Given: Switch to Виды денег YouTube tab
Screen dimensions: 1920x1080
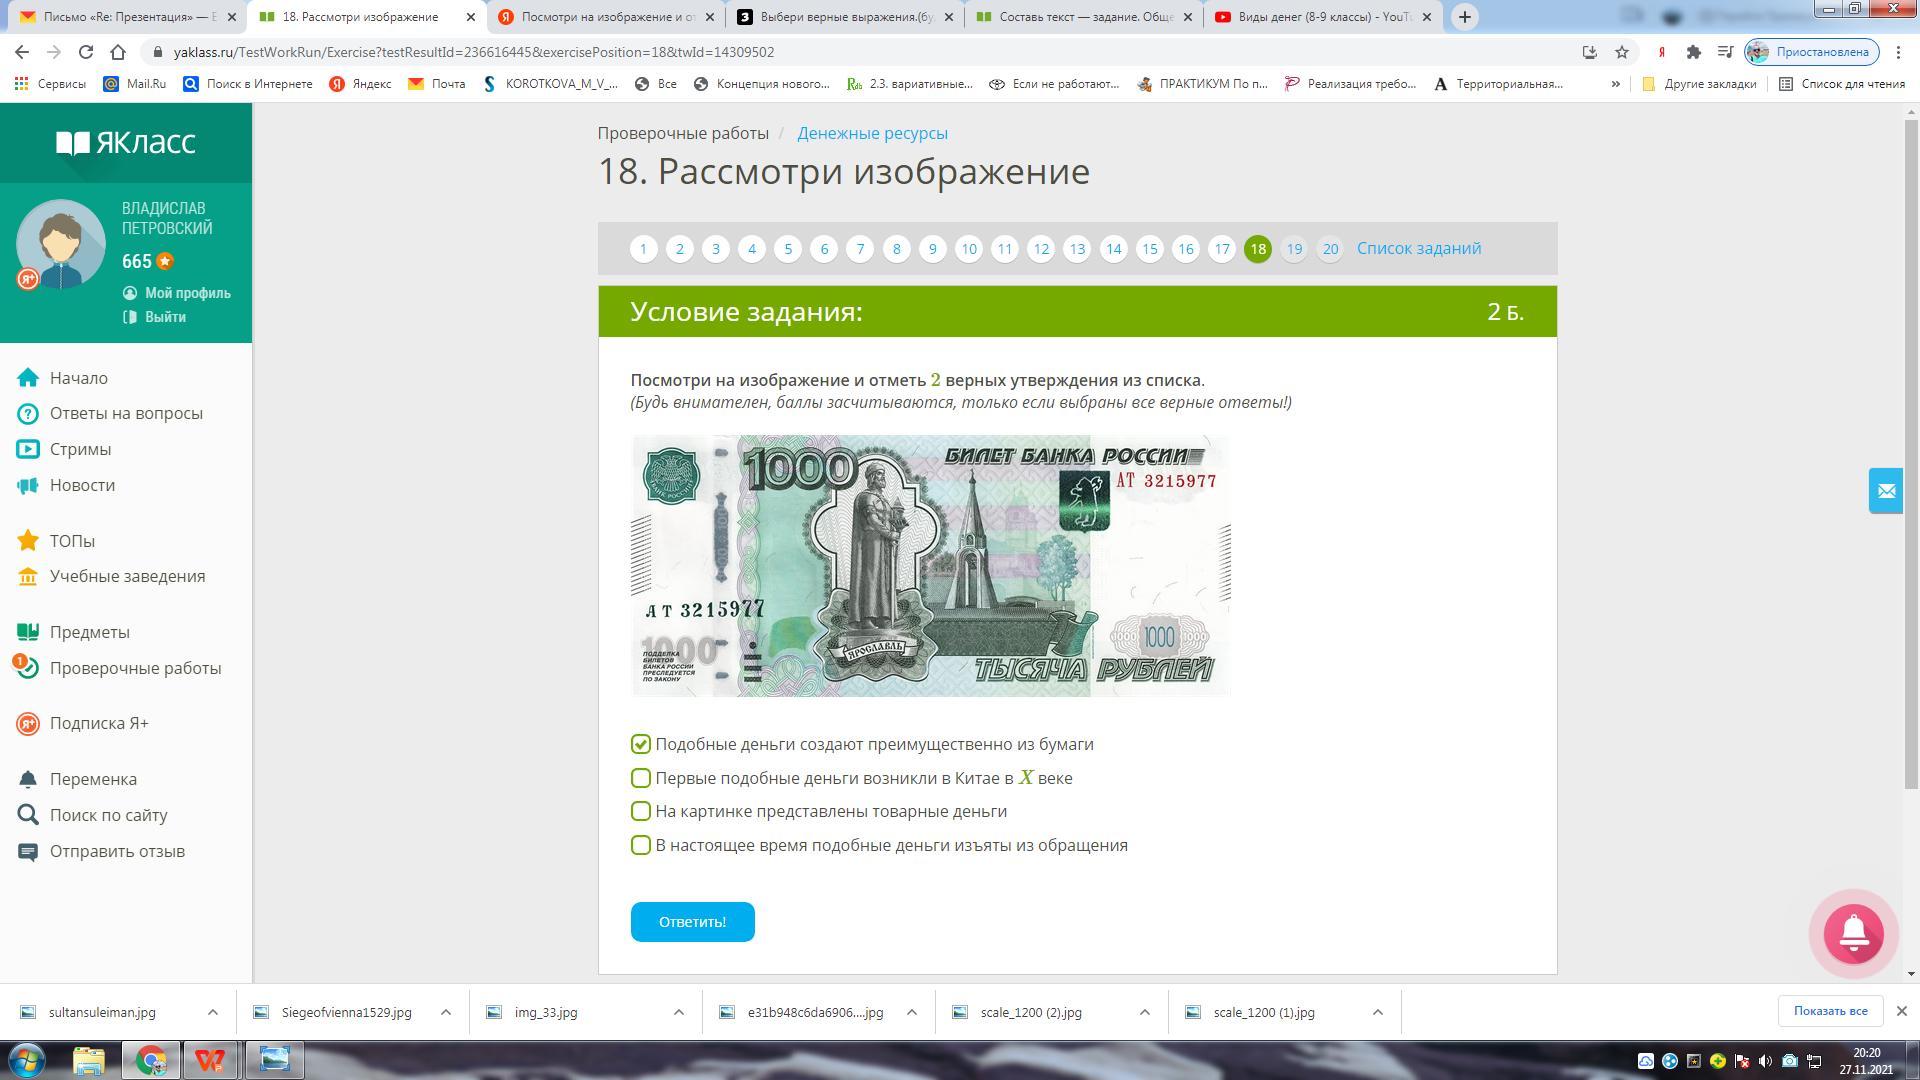Looking at the screenshot, I should tap(1323, 17).
